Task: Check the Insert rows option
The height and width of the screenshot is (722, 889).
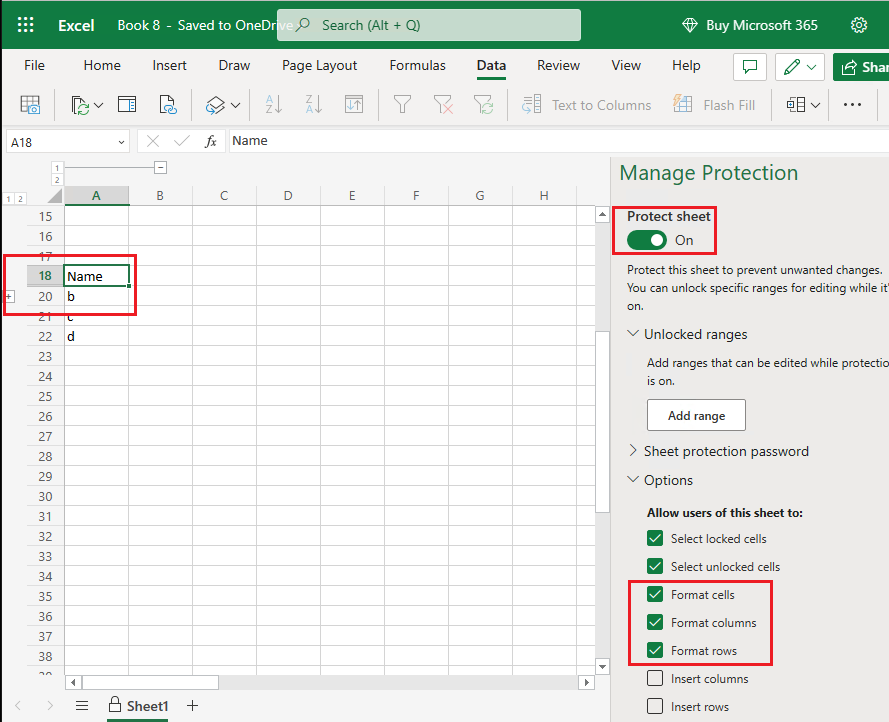Action: 655,706
